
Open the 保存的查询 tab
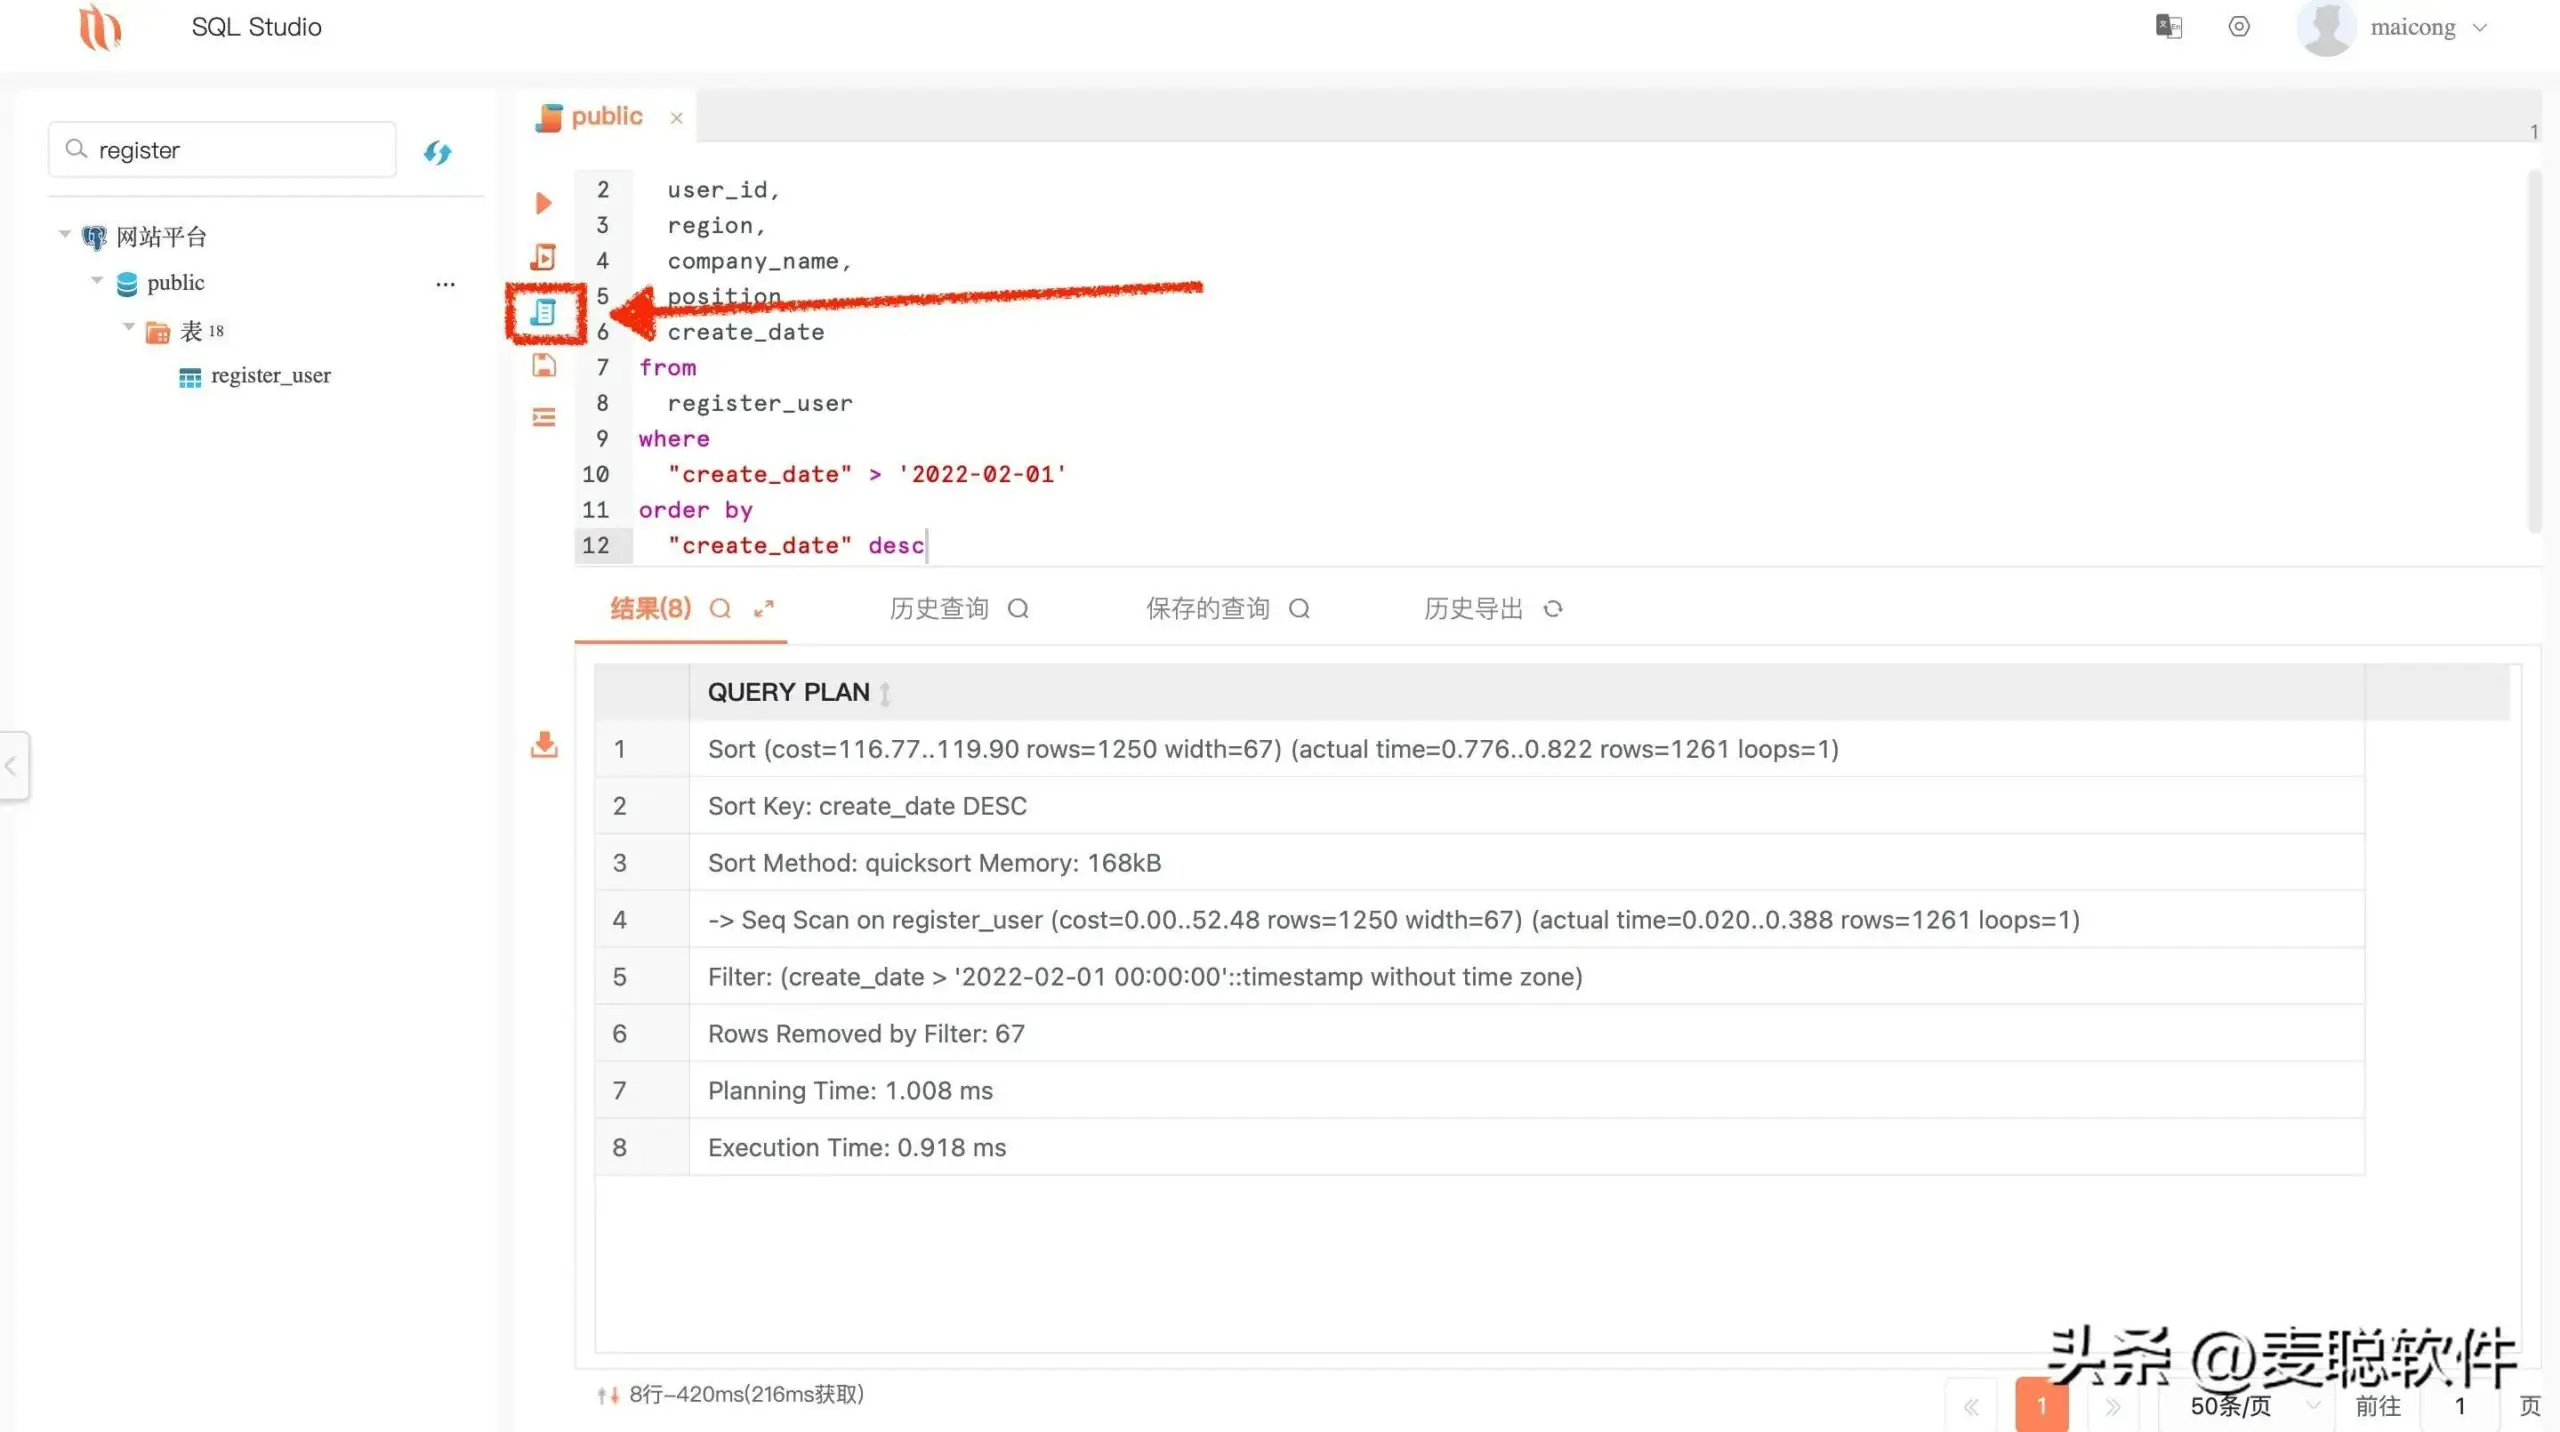coord(1207,609)
